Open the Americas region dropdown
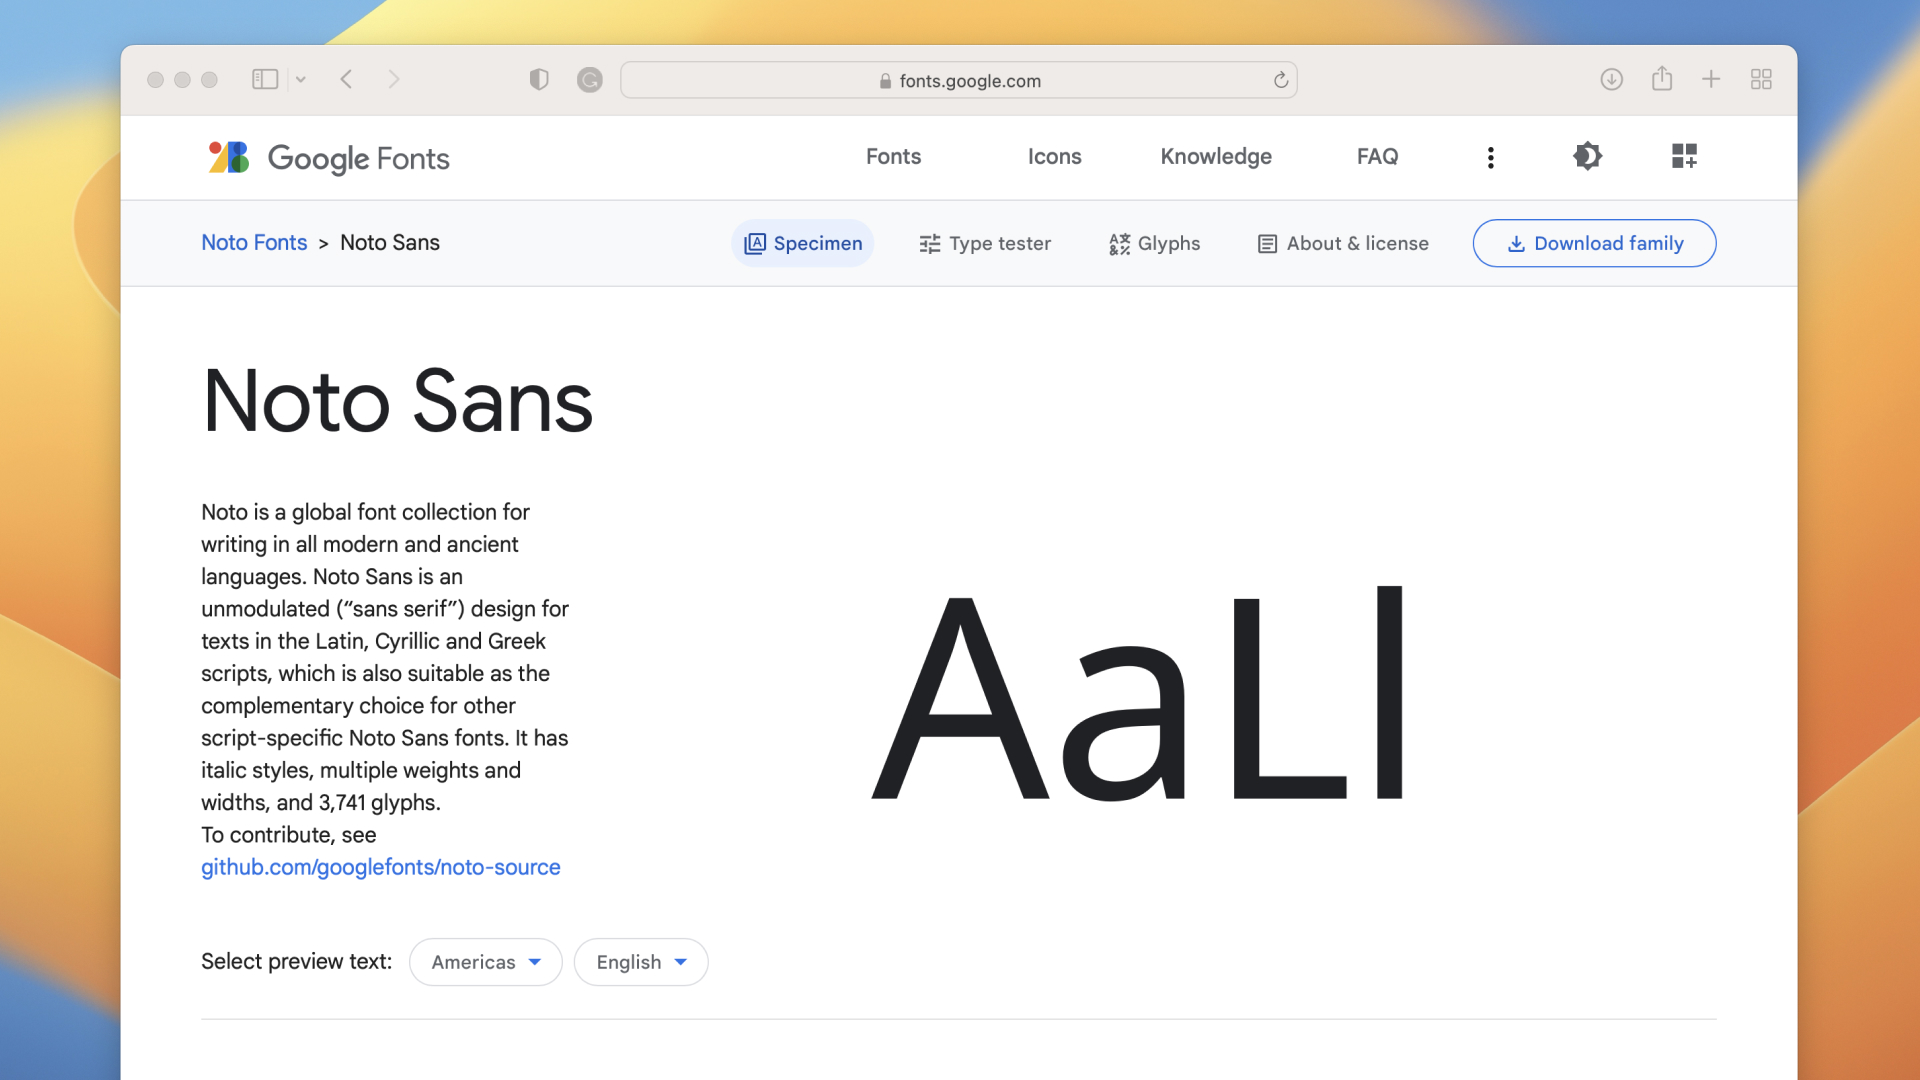 pyautogui.click(x=486, y=962)
